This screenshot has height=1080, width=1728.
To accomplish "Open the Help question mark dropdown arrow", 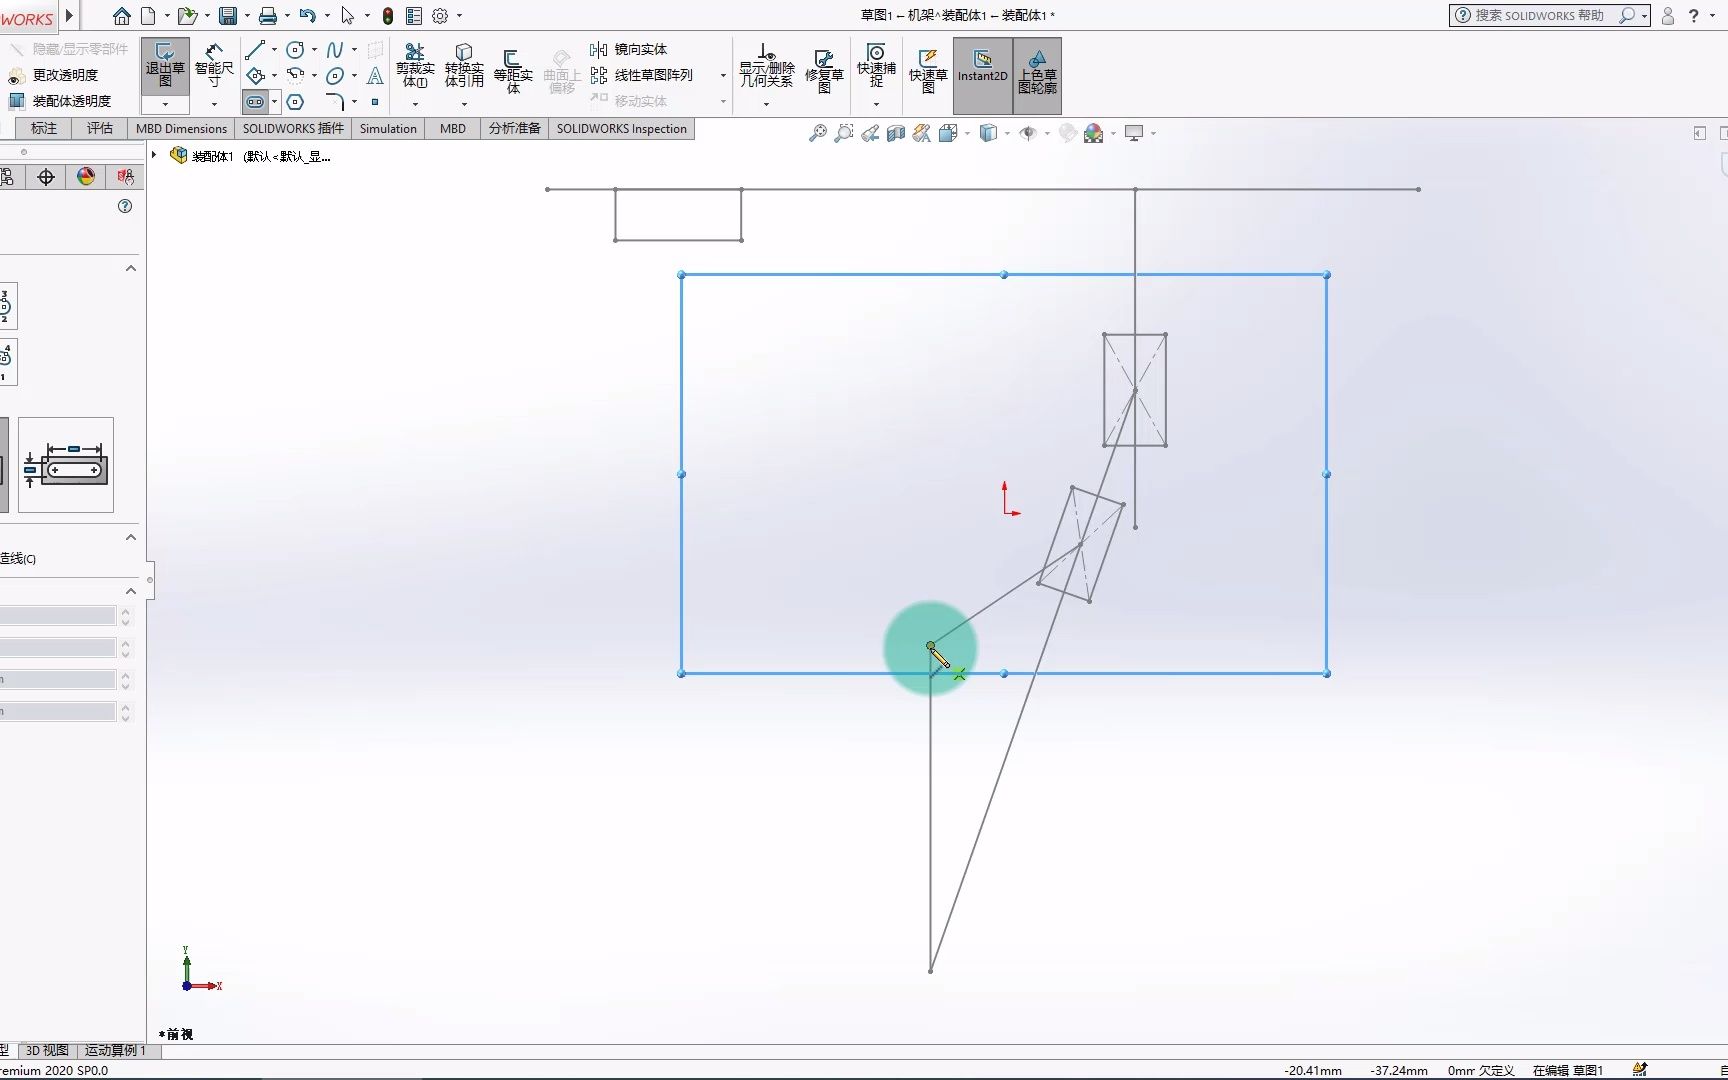I will pyautogui.click(x=1712, y=16).
